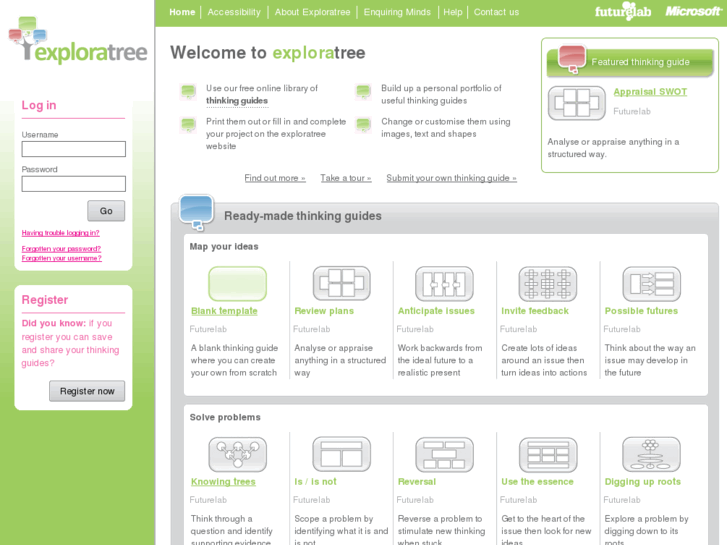The image size is (727, 545).
Task: Open the Reversal title link
Action: [417, 482]
